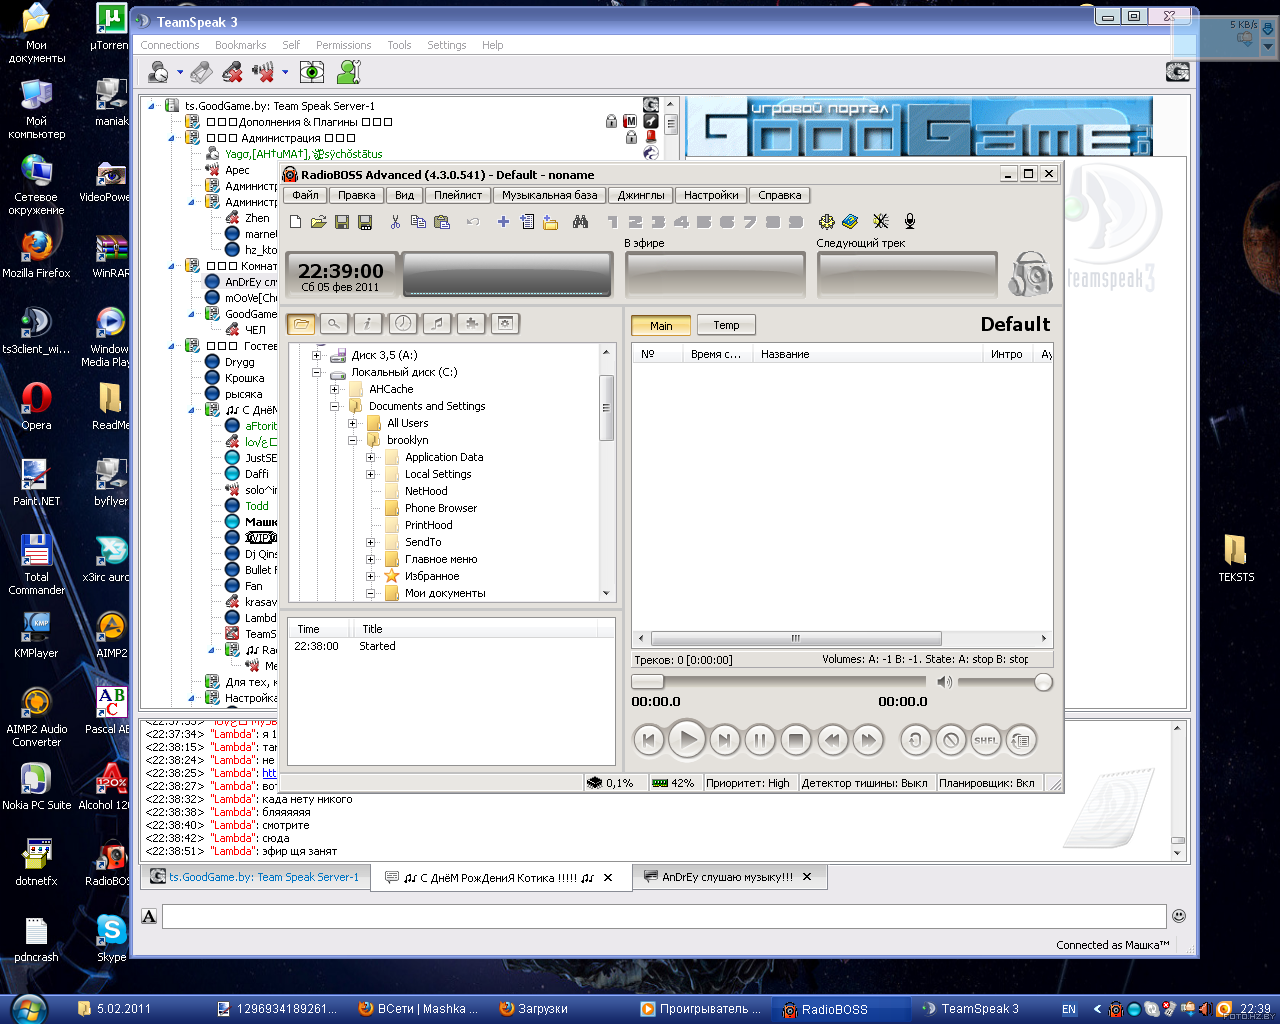Toggle the SHFL shuffle button
The width and height of the screenshot is (1280, 1024).
[x=985, y=740]
